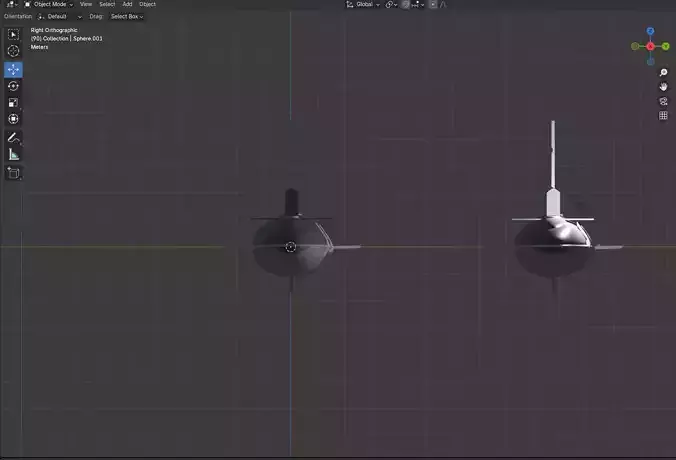Choose the Measure tool
Image resolution: width=676 pixels, height=460 pixels.
13,154
